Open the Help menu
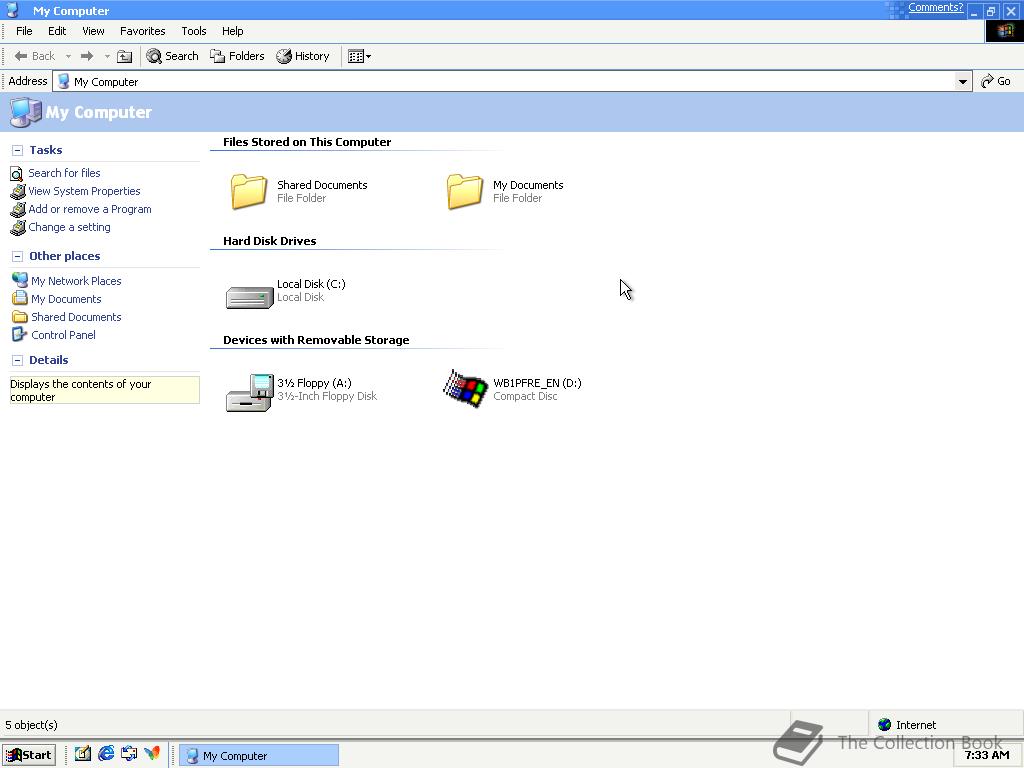Viewport: 1024px width, 768px height. [x=232, y=31]
